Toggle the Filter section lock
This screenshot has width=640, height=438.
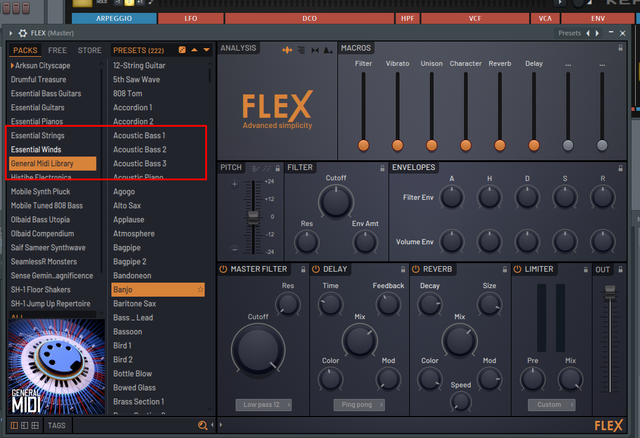tap(382, 168)
